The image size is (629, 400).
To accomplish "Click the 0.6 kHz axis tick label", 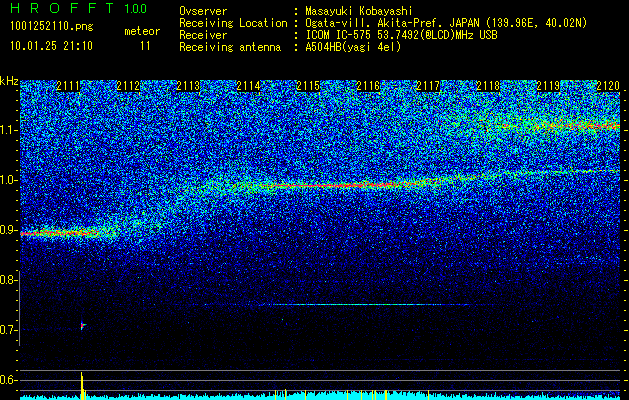I will pos(8,380).
